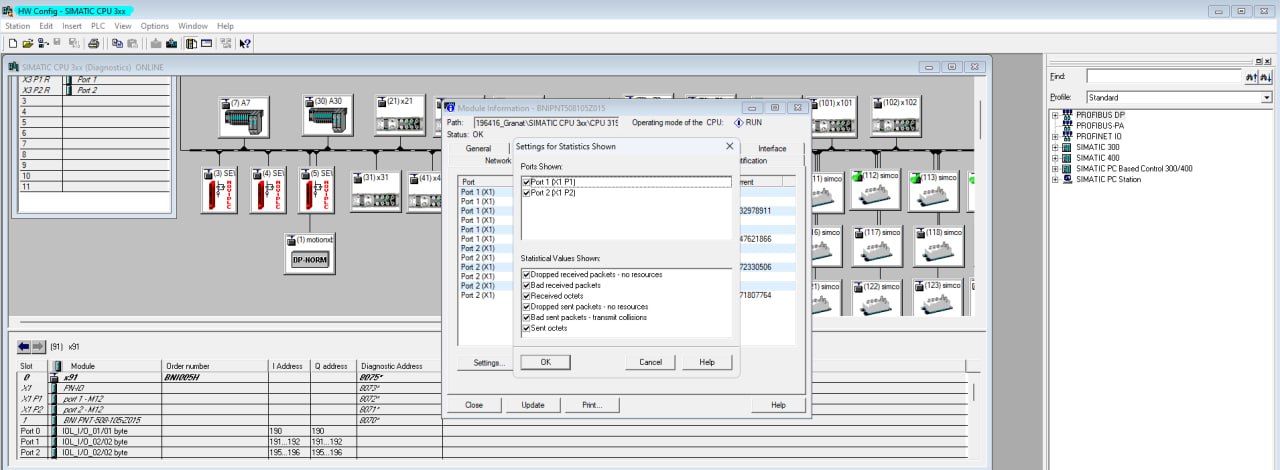Viewport: 1280px width, 470px height.
Task: Open the Options menu
Action: [155, 26]
